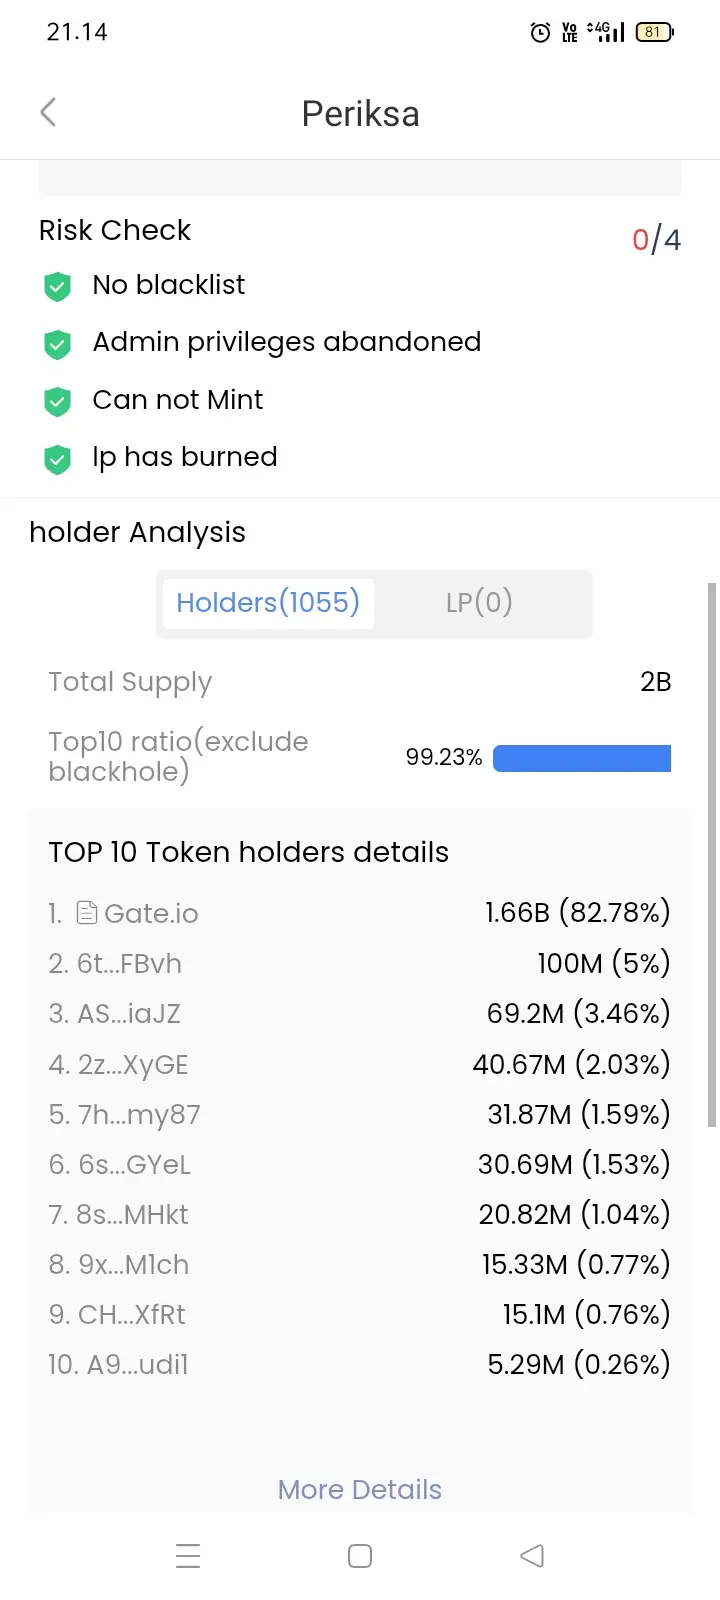Click the shield icon for Admin privileges abandoned
The width and height of the screenshot is (720, 1600).
point(57,344)
